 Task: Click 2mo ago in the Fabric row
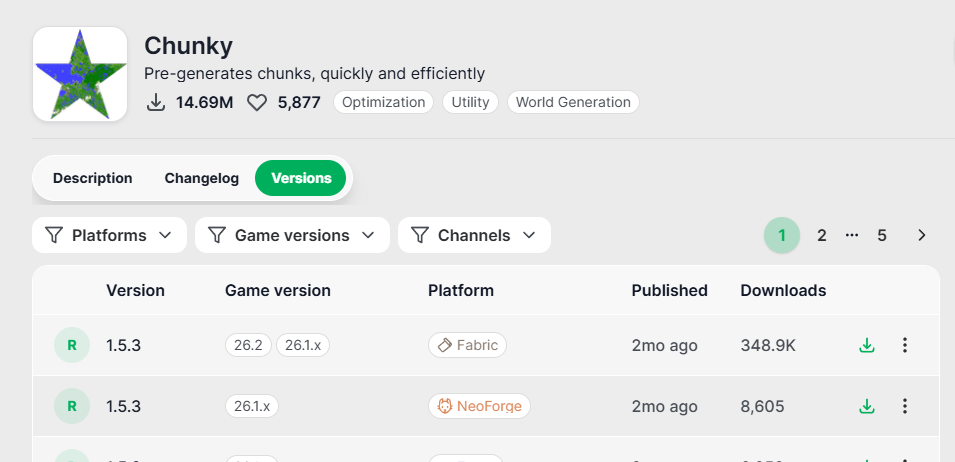[x=664, y=346]
